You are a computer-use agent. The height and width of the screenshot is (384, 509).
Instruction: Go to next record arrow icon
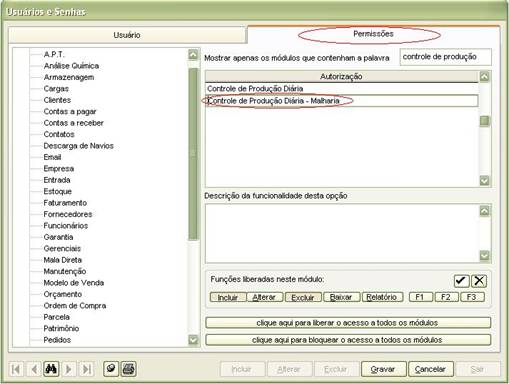pos(69,369)
